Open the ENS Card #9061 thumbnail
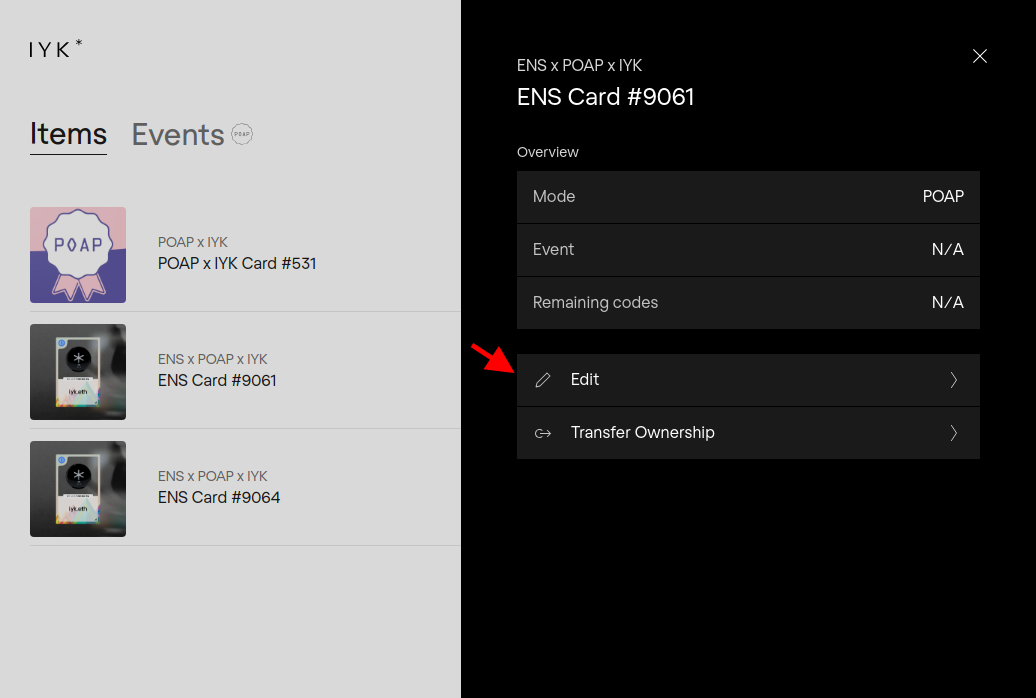This screenshot has height=698, width=1036. [x=78, y=372]
